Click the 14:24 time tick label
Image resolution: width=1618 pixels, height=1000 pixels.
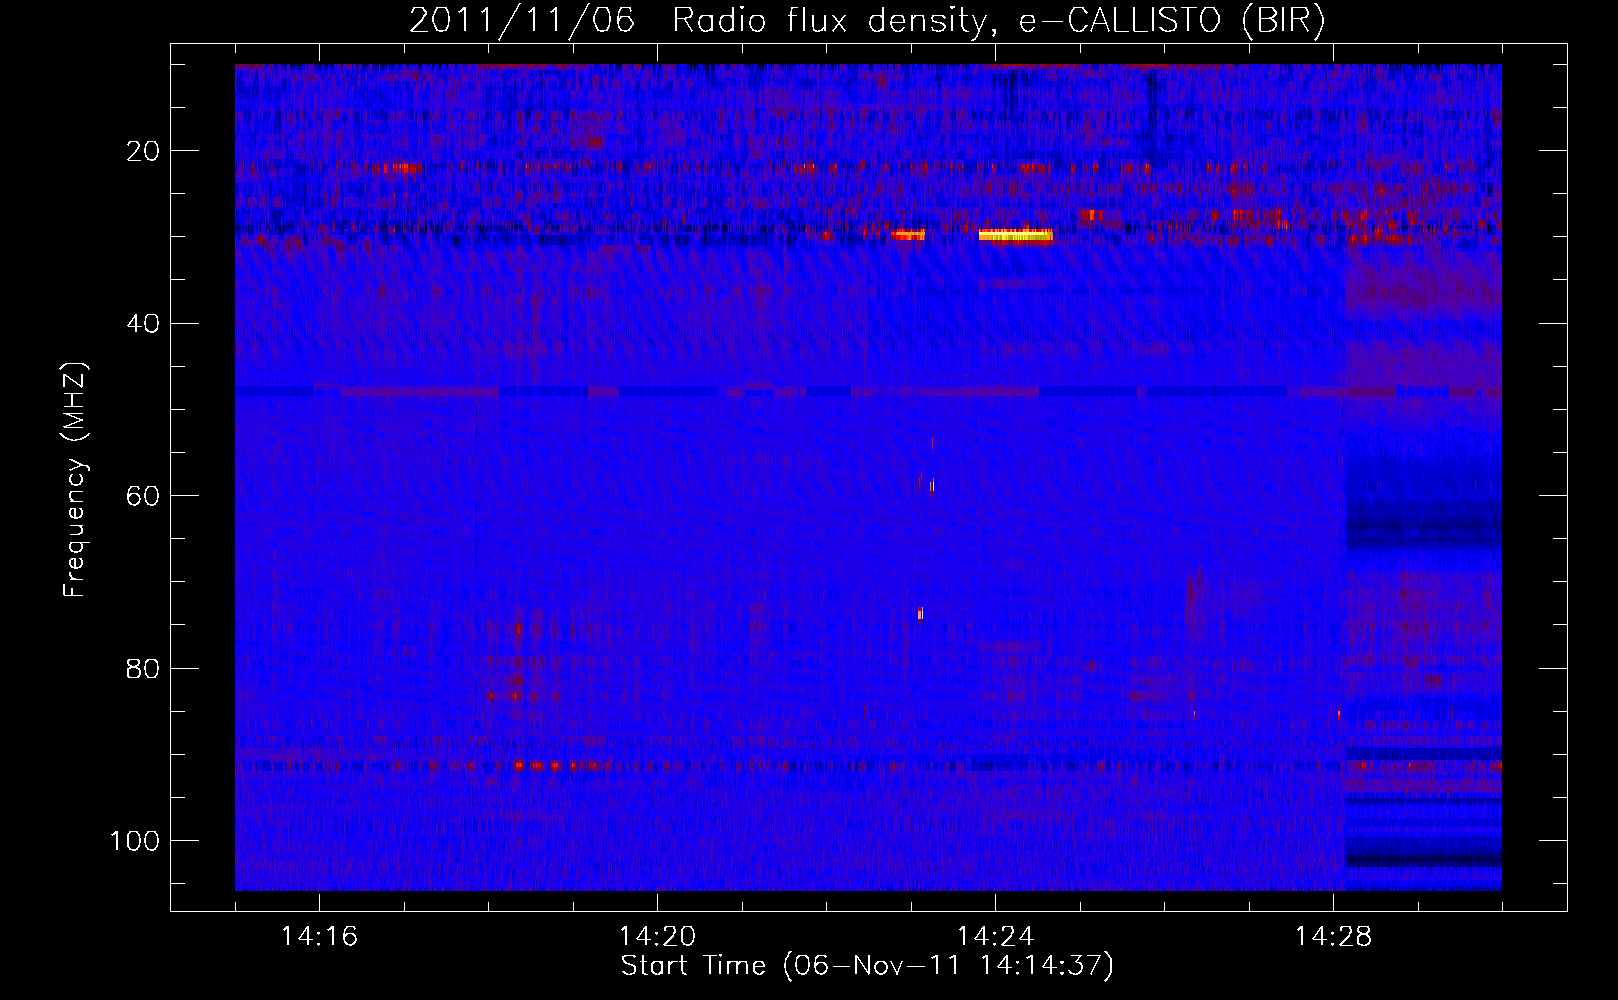pos(995,937)
